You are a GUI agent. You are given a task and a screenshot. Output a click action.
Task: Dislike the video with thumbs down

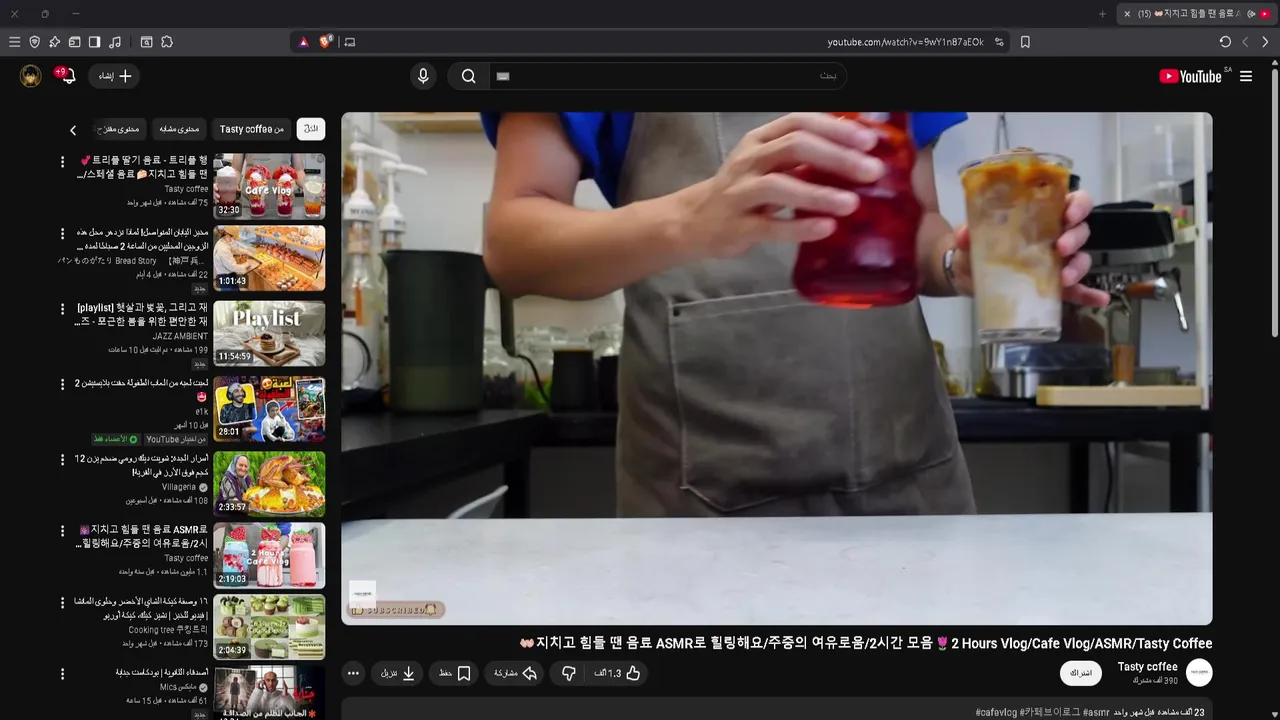(568, 673)
